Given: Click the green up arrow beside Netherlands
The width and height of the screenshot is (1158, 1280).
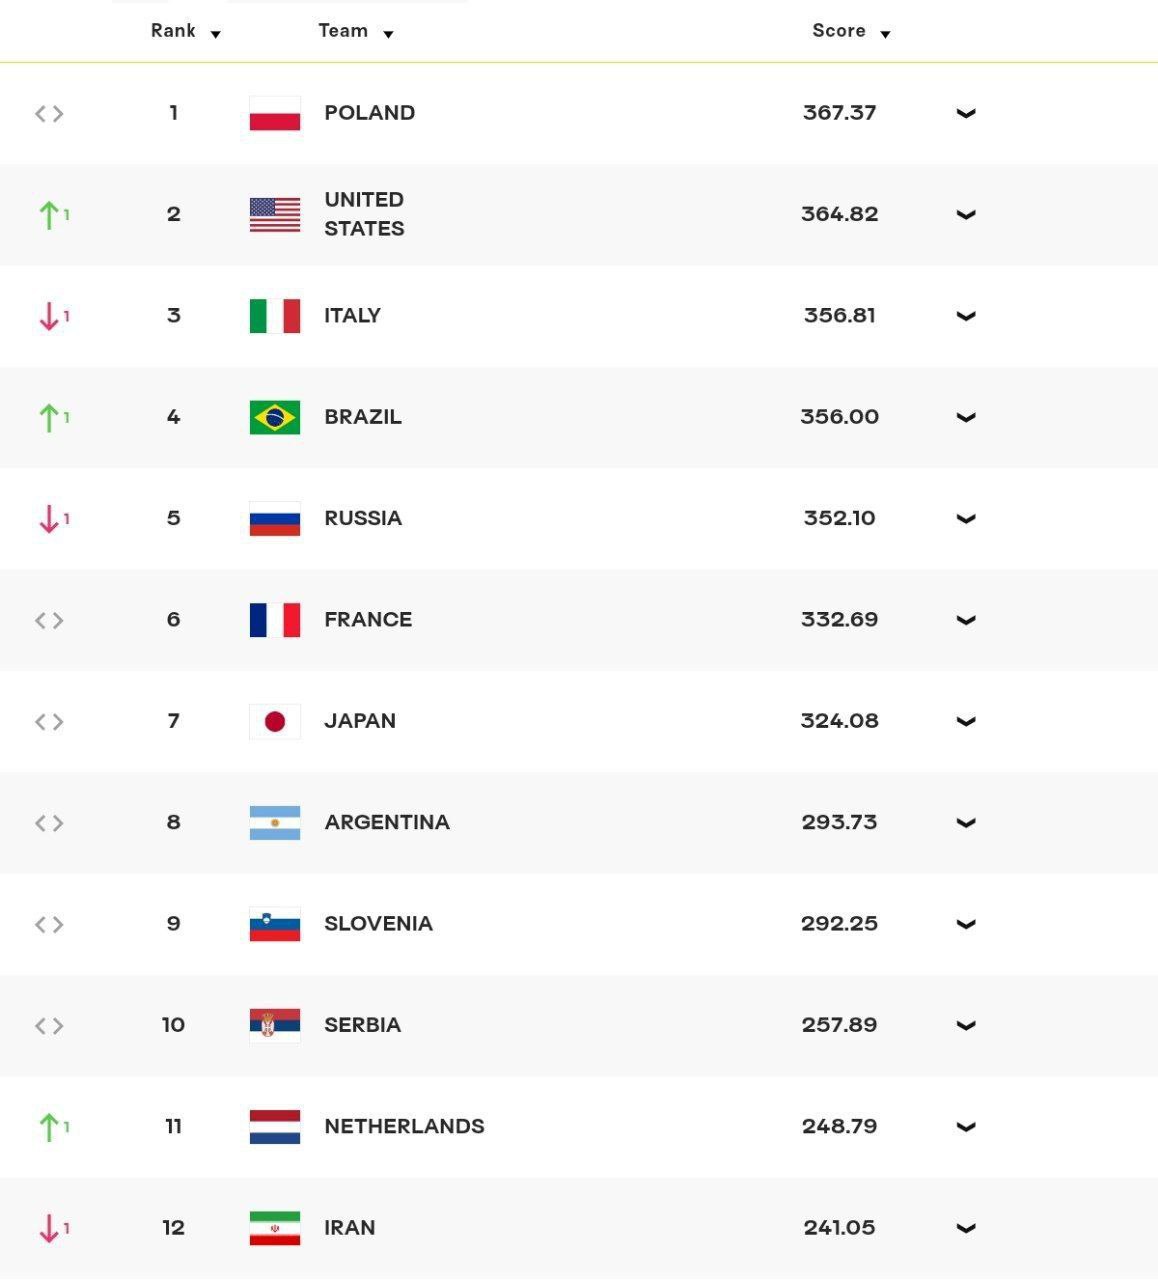Looking at the screenshot, I should pyautogui.click(x=47, y=1127).
